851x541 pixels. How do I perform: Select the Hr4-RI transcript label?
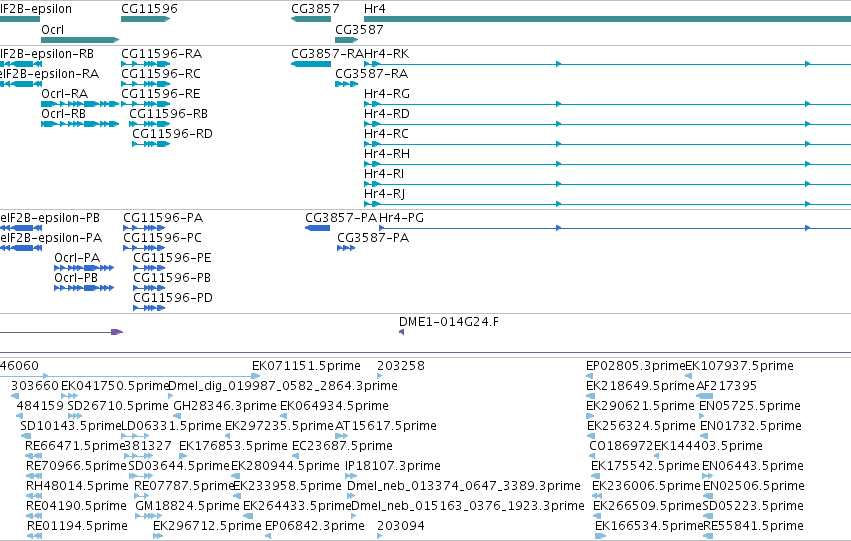pos(384,174)
